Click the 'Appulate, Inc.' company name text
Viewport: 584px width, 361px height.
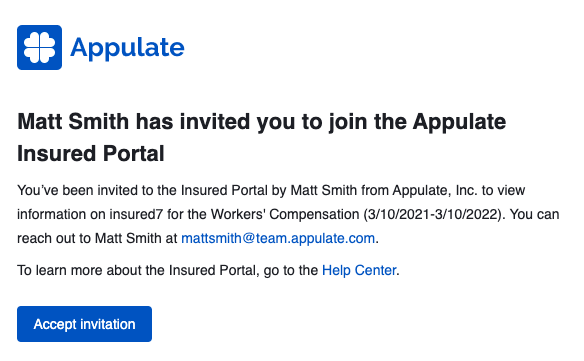pyautogui.click(x=435, y=190)
